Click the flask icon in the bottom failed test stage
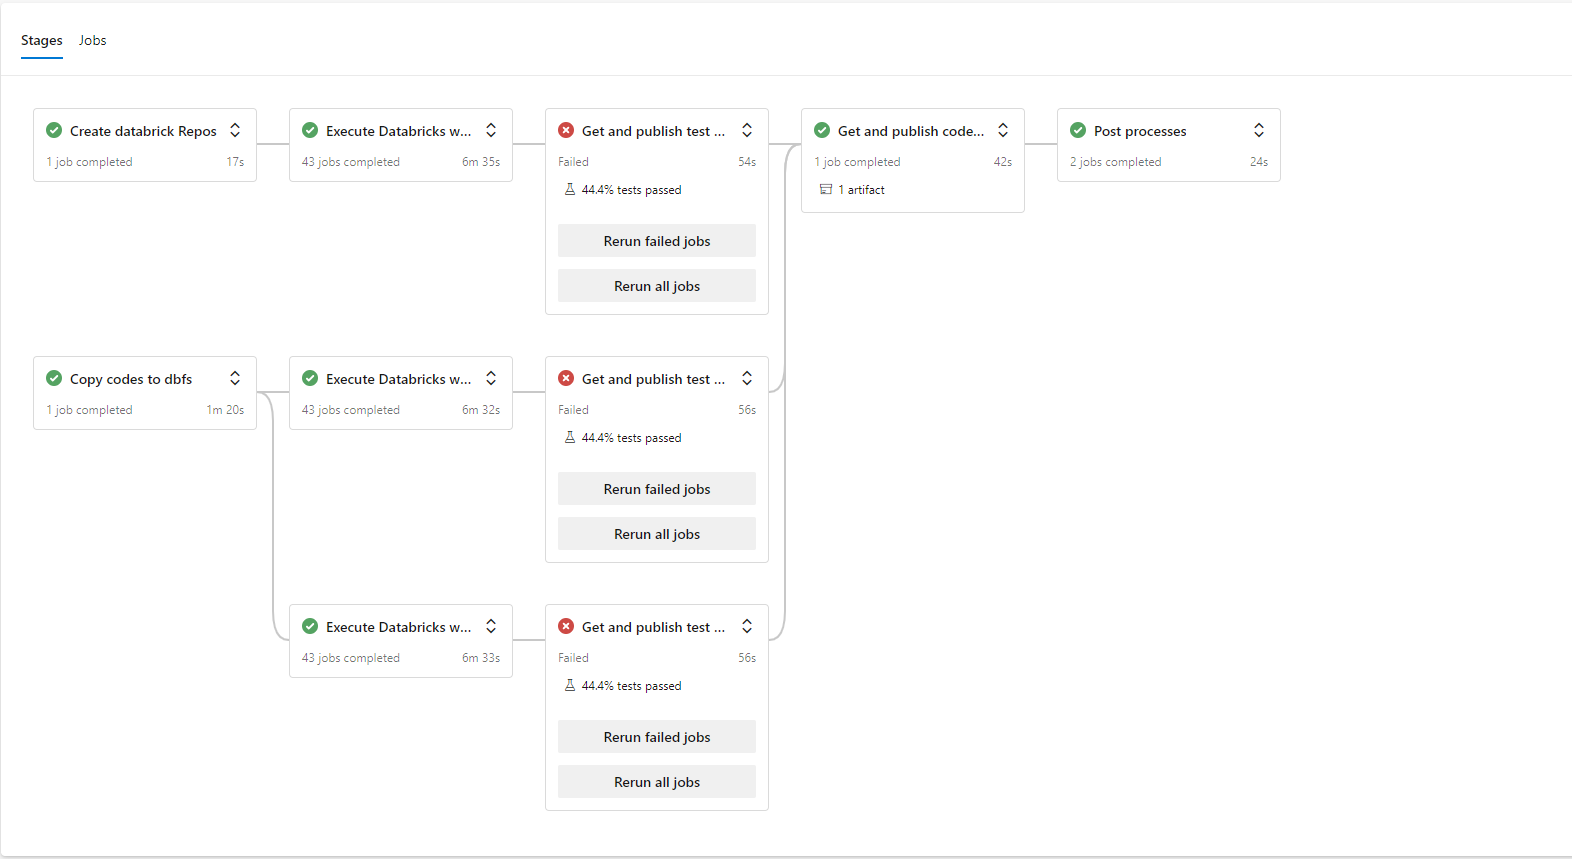Screen dimensions: 1572x859 click(x=570, y=685)
